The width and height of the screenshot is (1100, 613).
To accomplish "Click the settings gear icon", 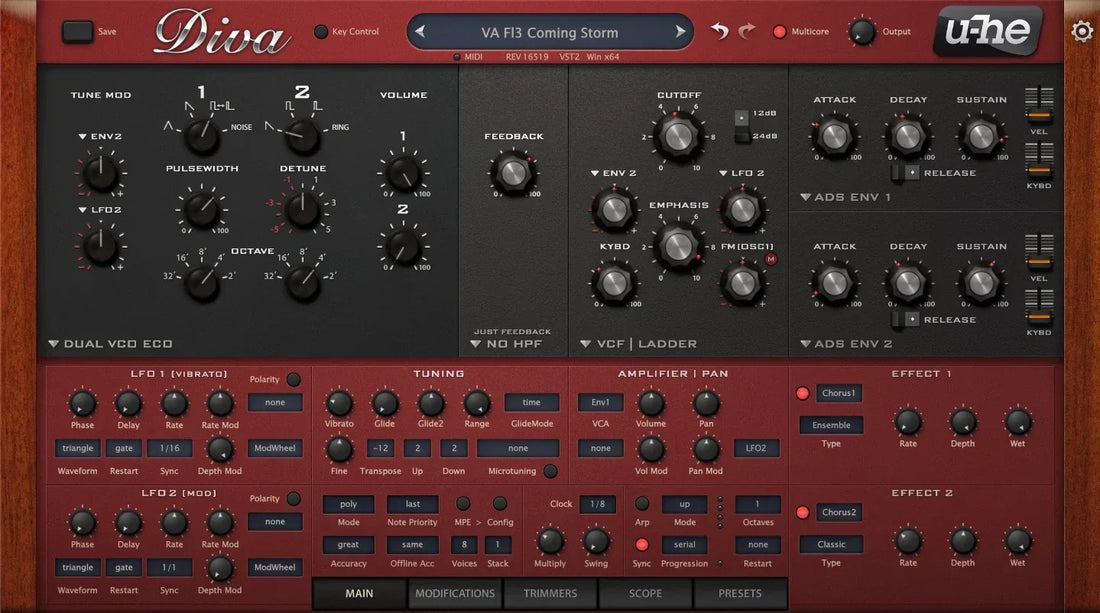I will 1082,31.
